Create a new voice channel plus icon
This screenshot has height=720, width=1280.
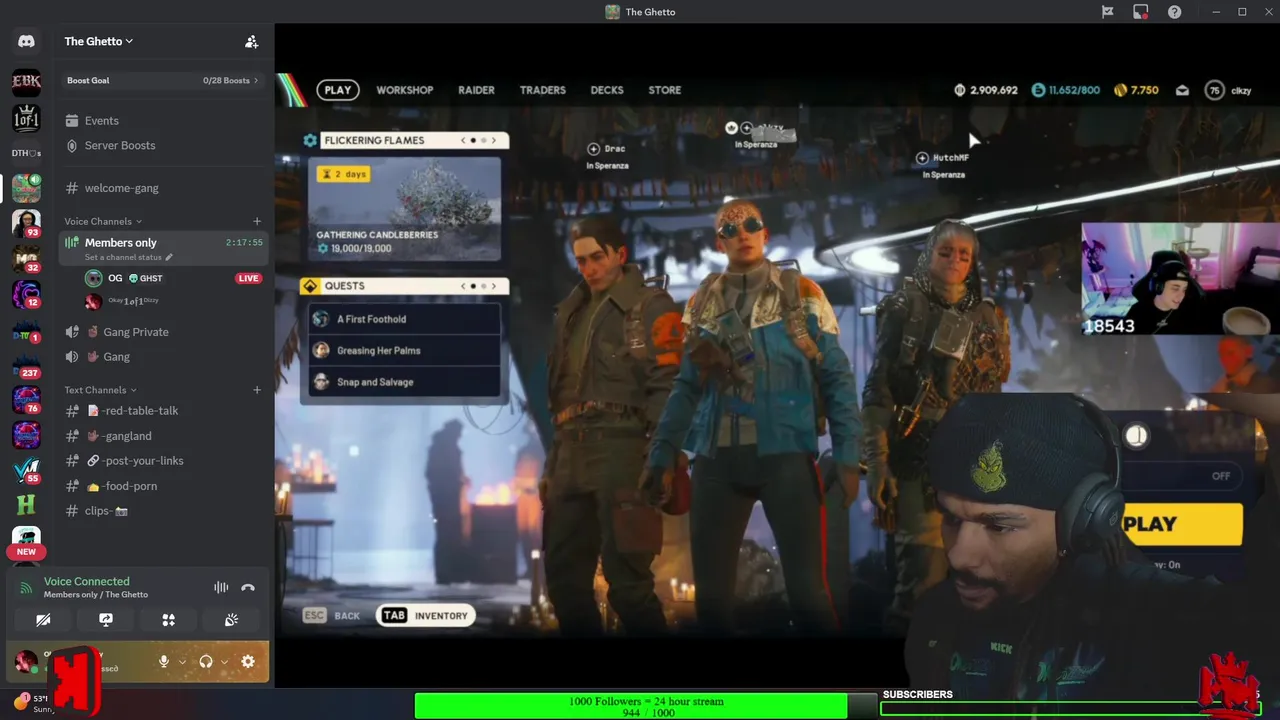coord(257,221)
